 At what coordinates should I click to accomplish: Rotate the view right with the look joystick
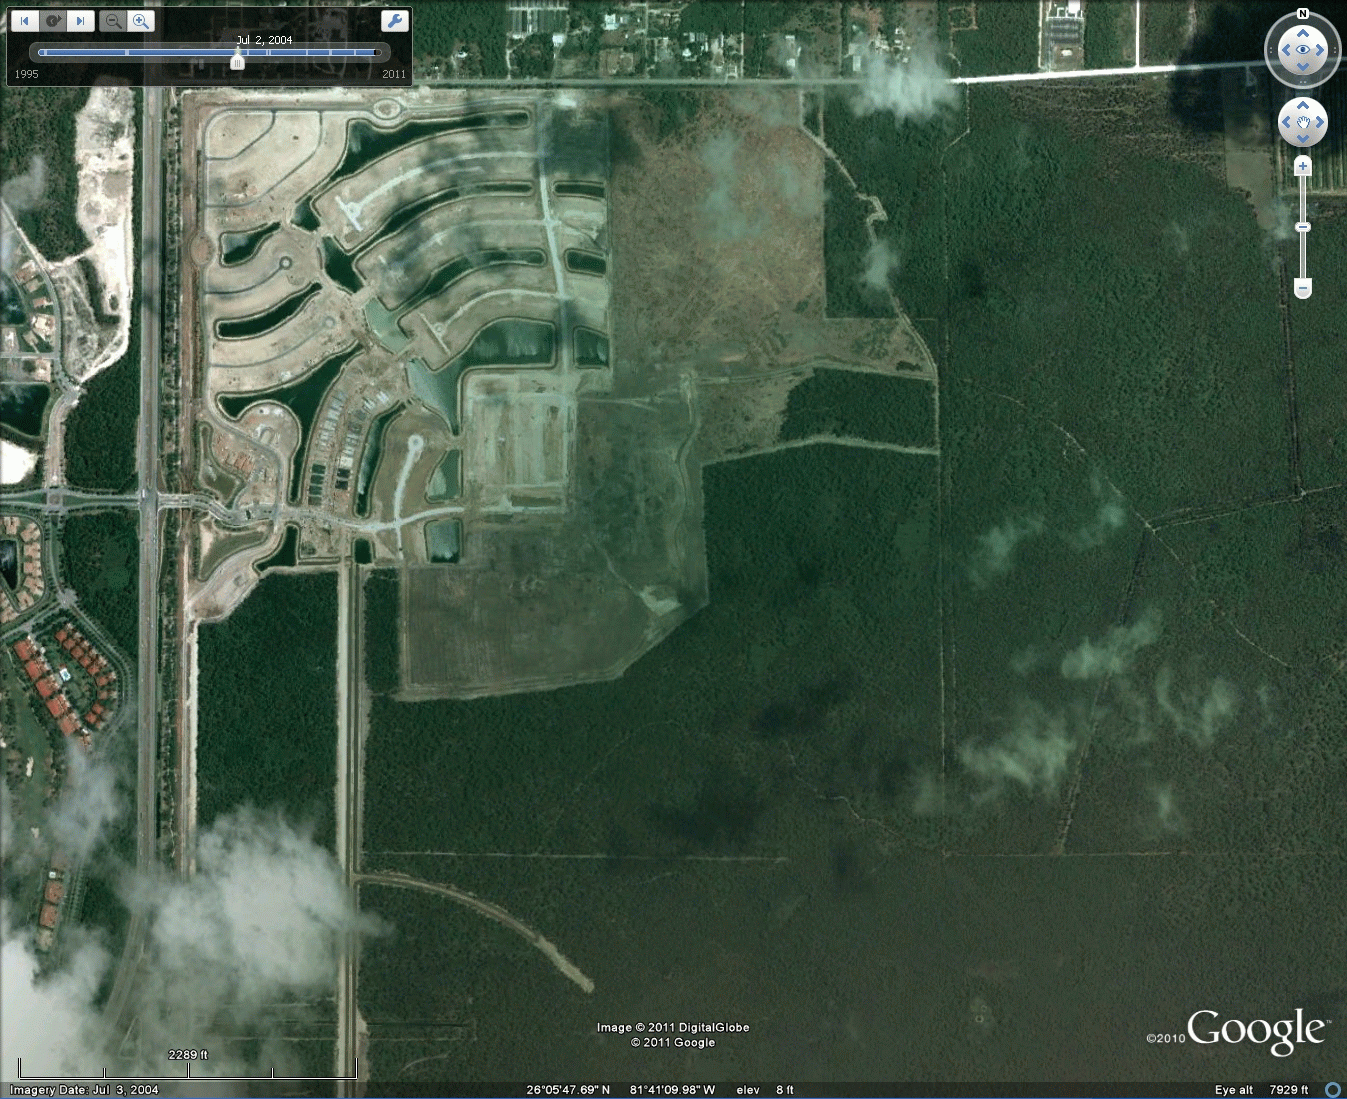[1321, 50]
